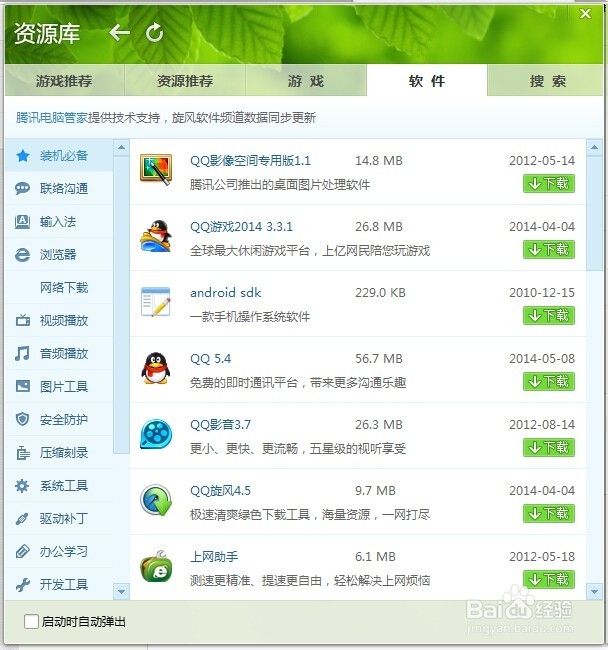The height and width of the screenshot is (650, 608).
Task: Select the 装机必备 category
Action: pos(59,156)
